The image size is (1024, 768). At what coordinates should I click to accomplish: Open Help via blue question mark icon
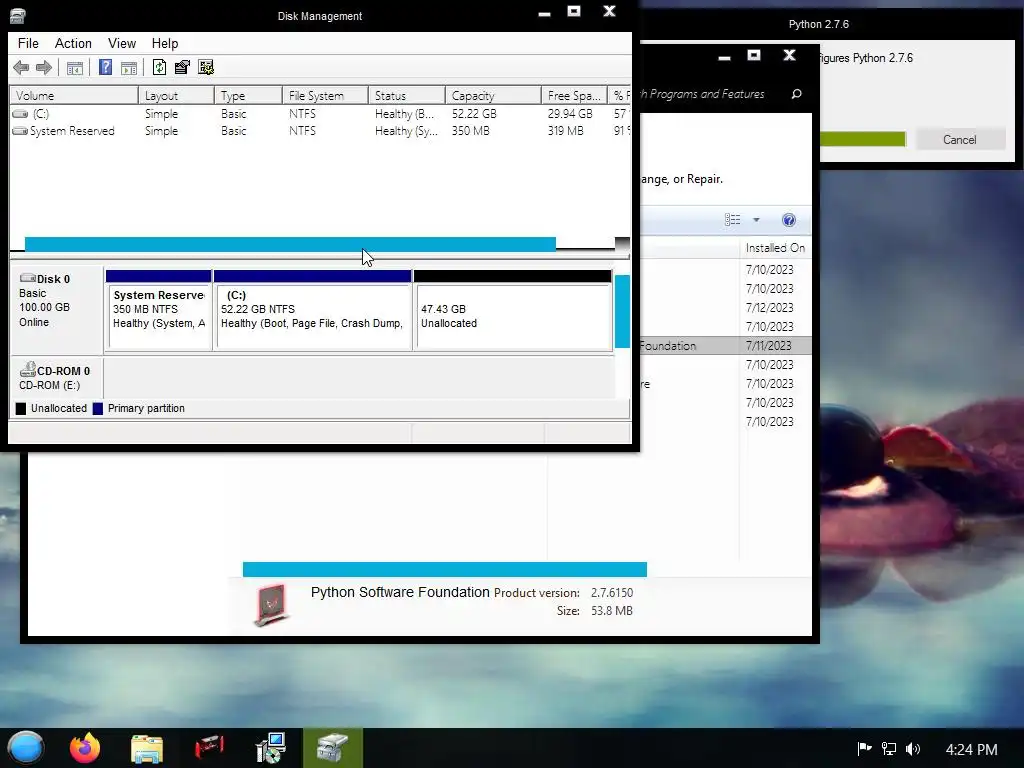click(x=105, y=67)
